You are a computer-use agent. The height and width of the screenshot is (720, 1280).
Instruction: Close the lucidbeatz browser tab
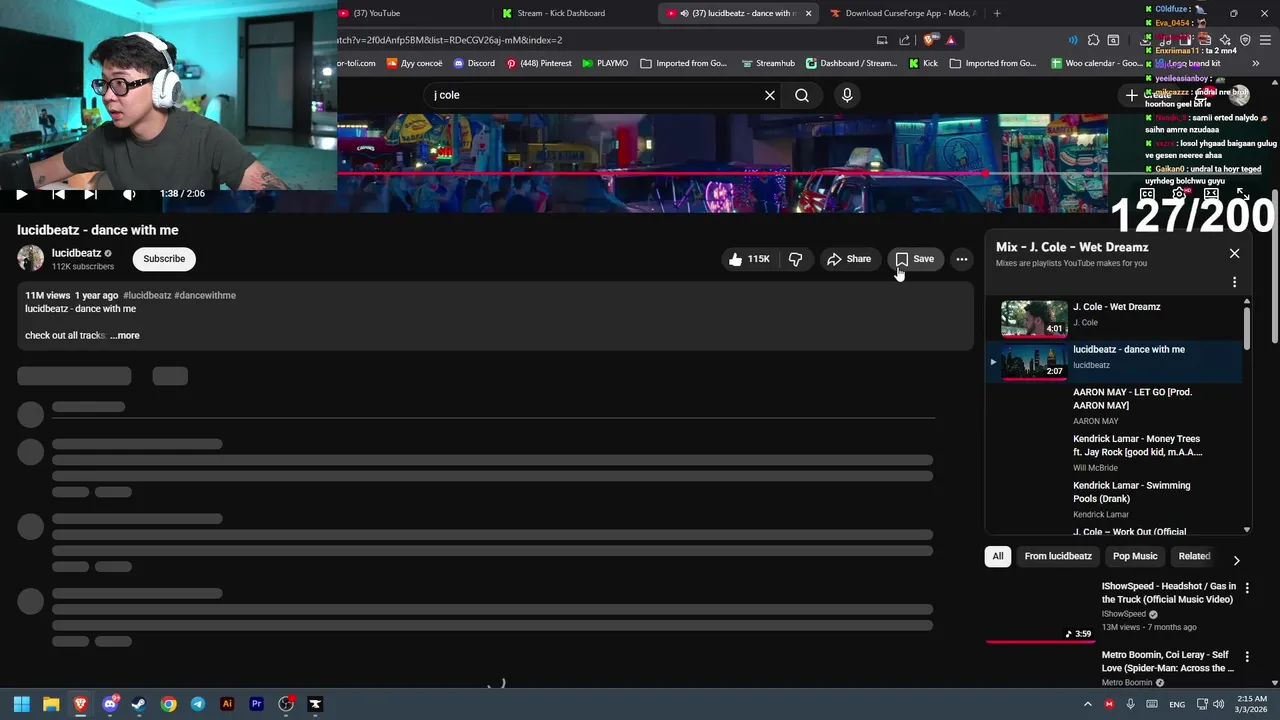(x=808, y=13)
